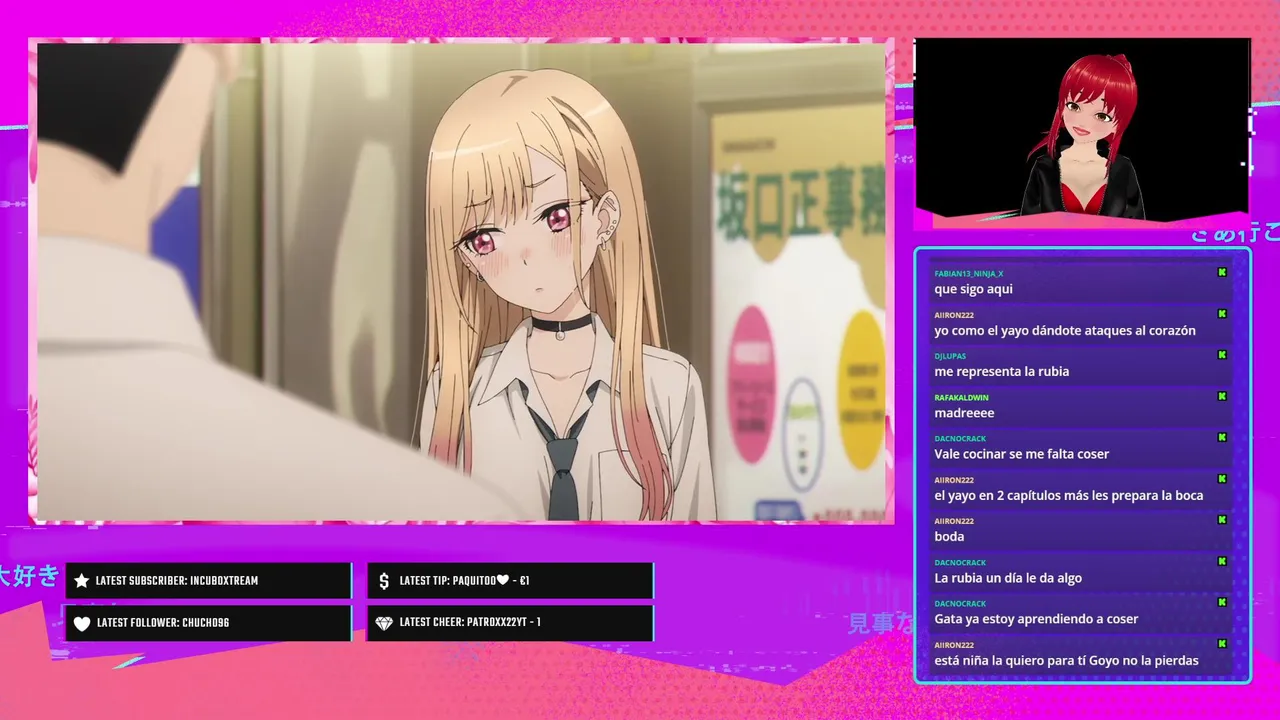Select the anime video playback area
1280x720 pixels.
pos(462,281)
